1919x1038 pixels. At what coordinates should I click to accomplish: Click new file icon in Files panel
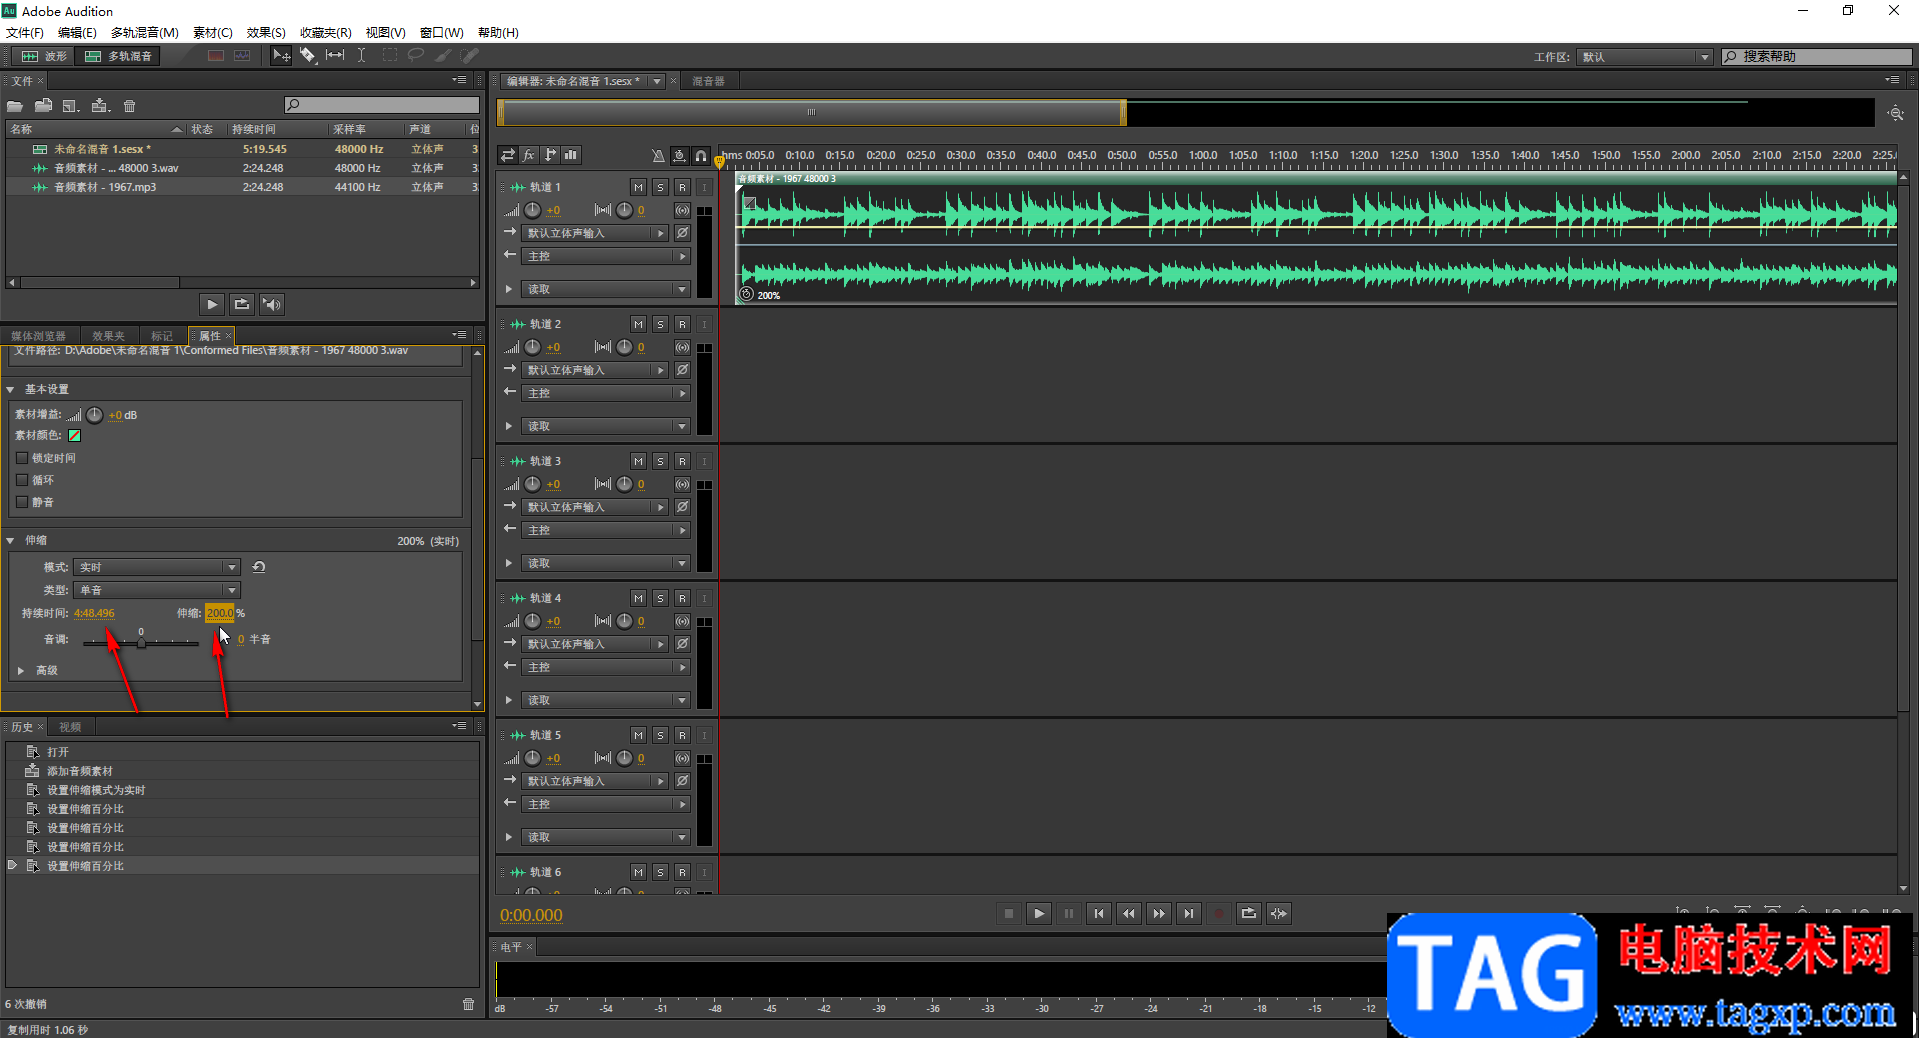click(x=71, y=106)
